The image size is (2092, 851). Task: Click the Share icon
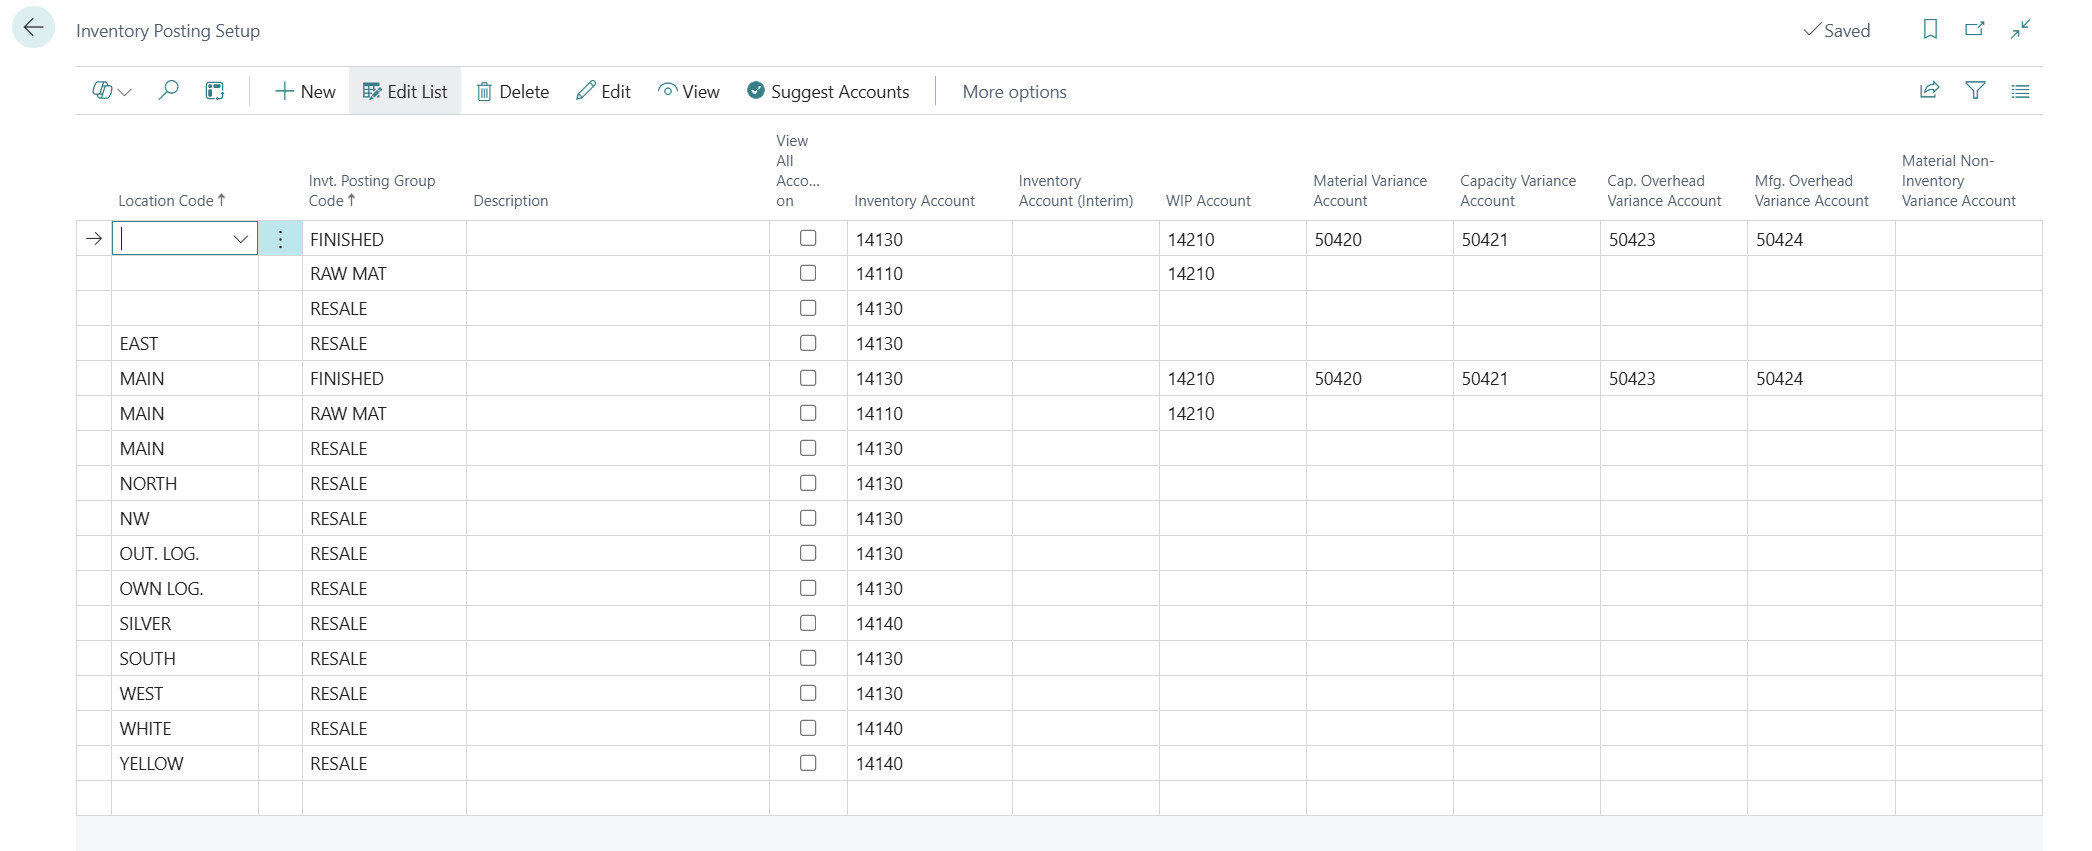(1930, 91)
